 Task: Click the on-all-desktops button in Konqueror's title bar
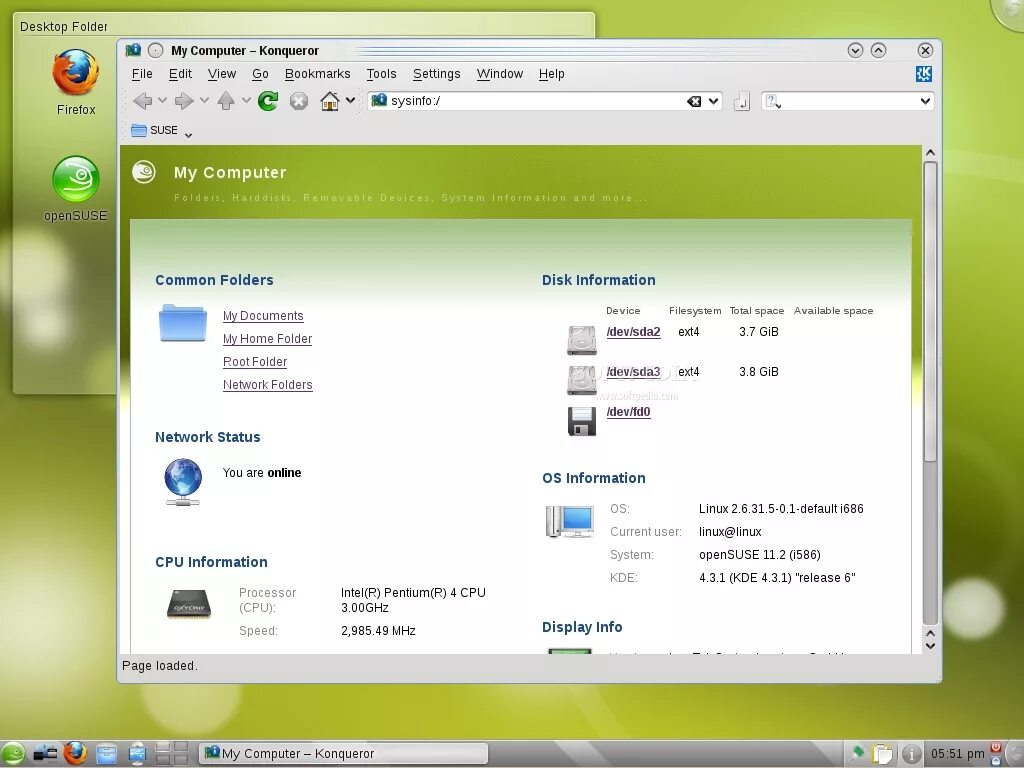tap(155, 50)
